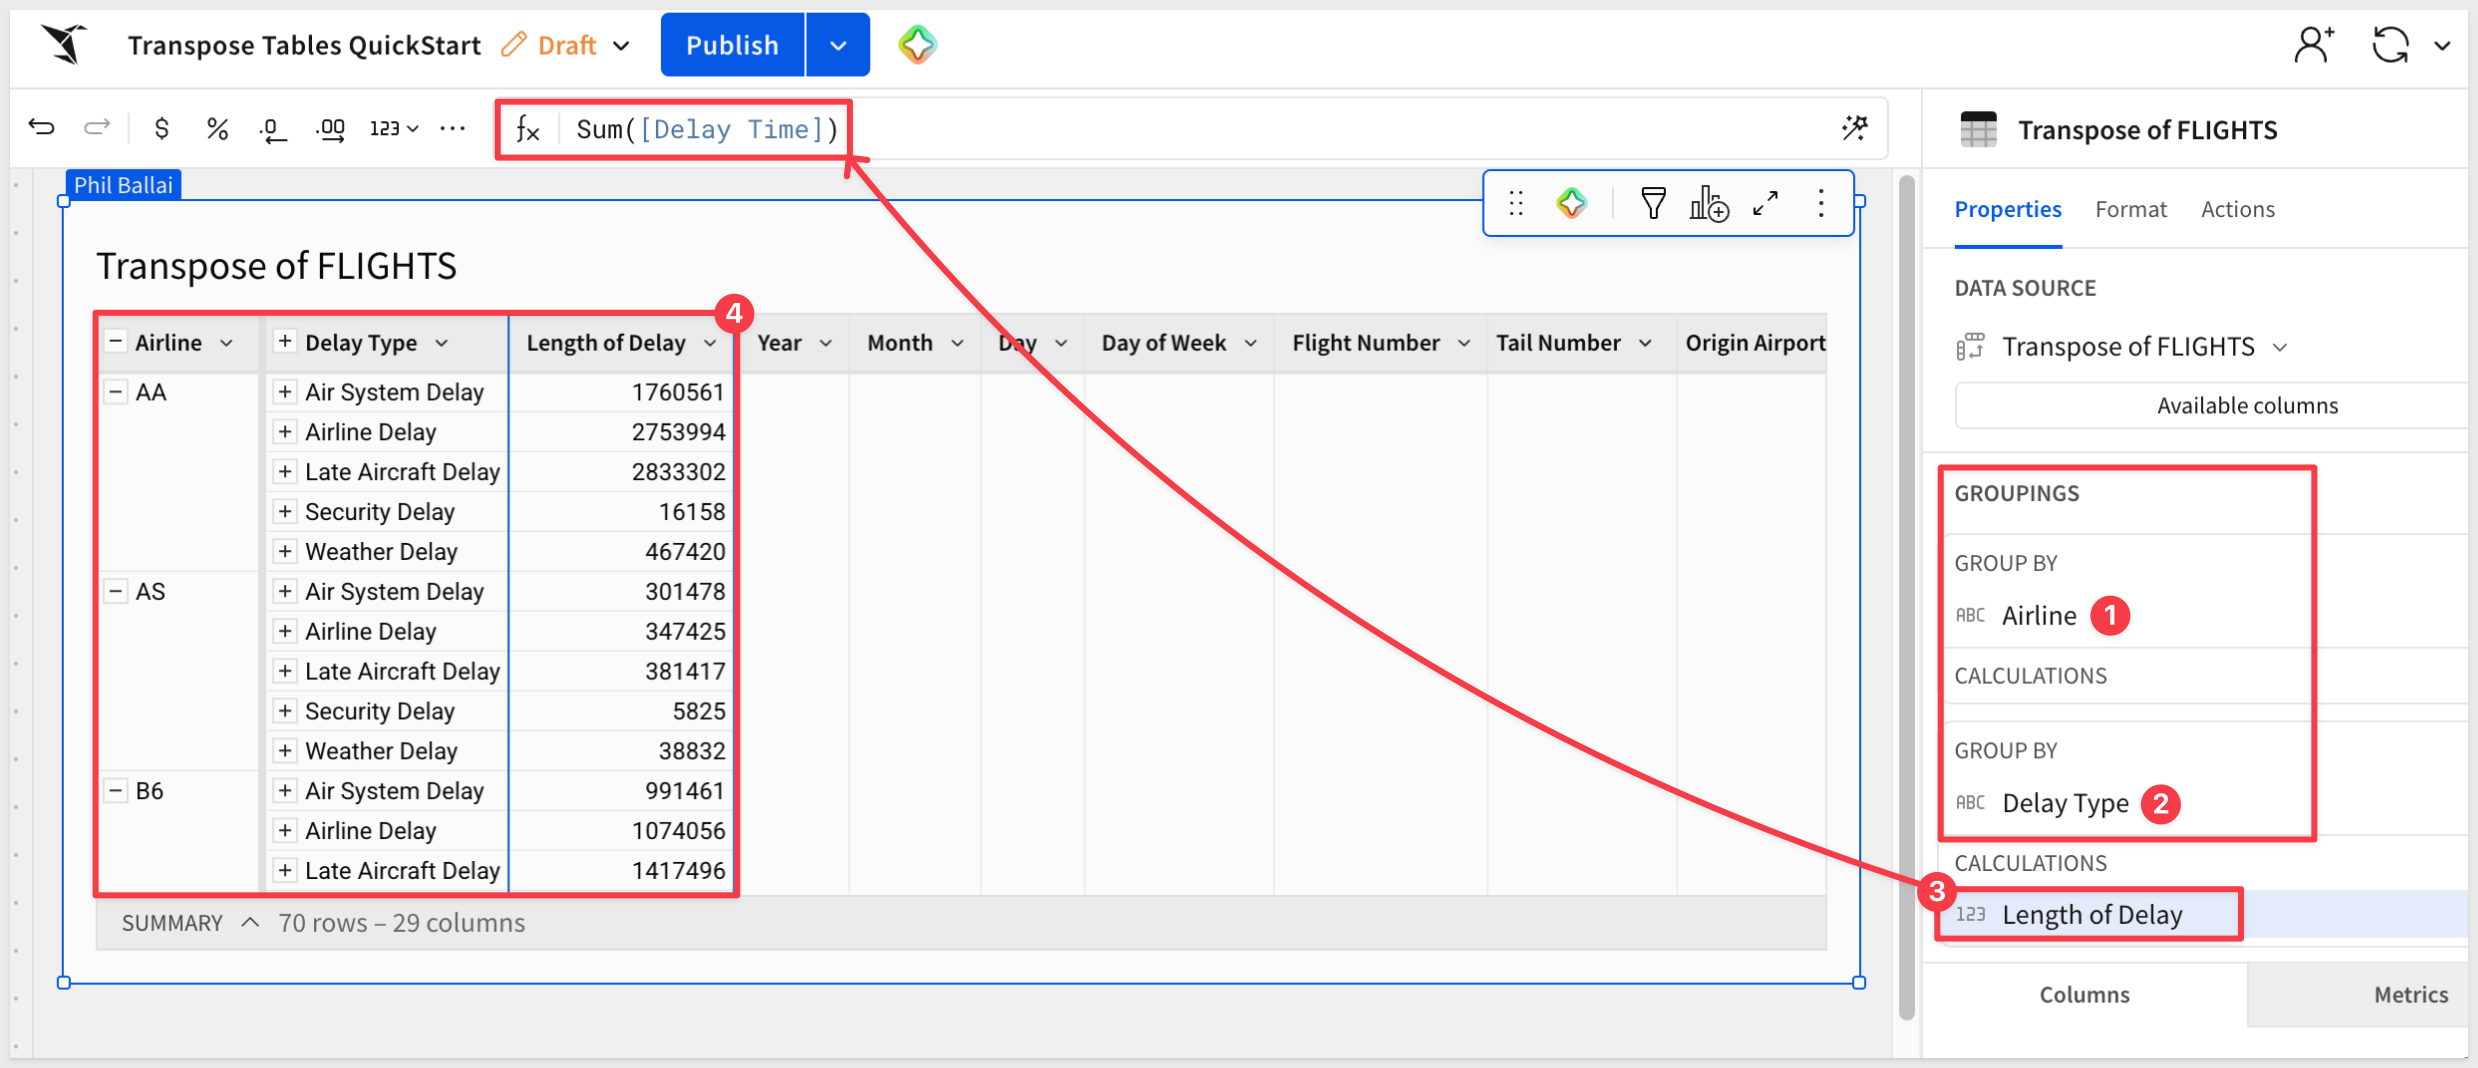Click the undo arrow icon
The width and height of the screenshot is (2478, 1068).
coord(41,128)
